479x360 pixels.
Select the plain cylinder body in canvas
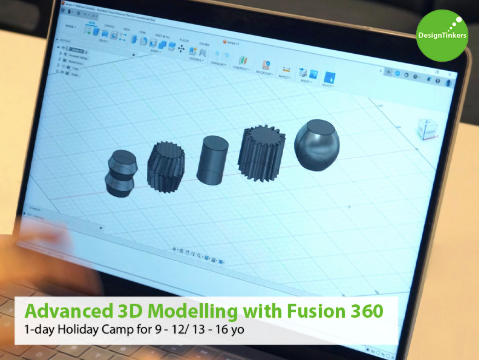point(212,160)
